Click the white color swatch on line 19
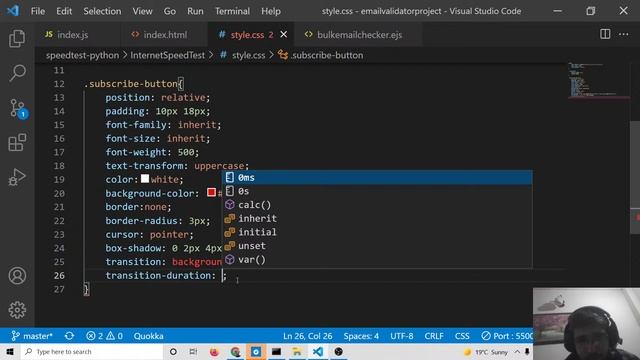 [x=145, y=179]
